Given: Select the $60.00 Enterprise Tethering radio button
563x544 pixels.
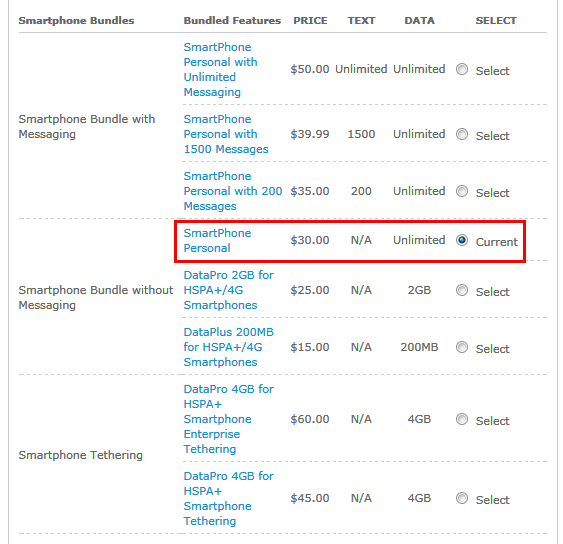Looking at the screenshot, I should (462, 419).
